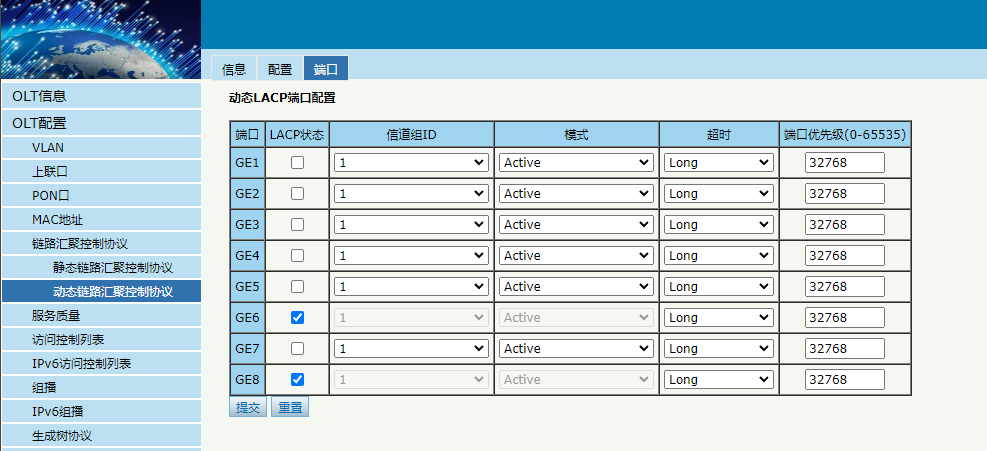Tick the GE4 LACP status checkbox
The image size is (987, 451).
297,255
